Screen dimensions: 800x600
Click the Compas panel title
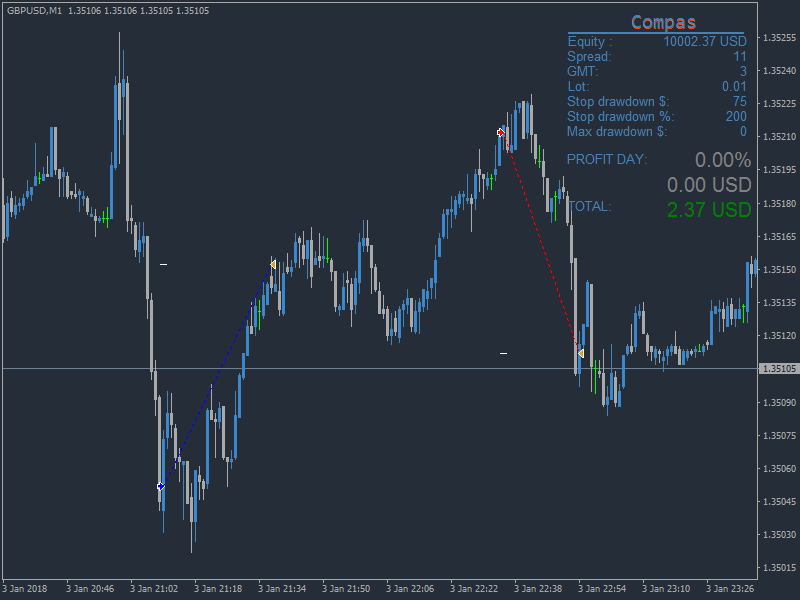coord(663,22)
